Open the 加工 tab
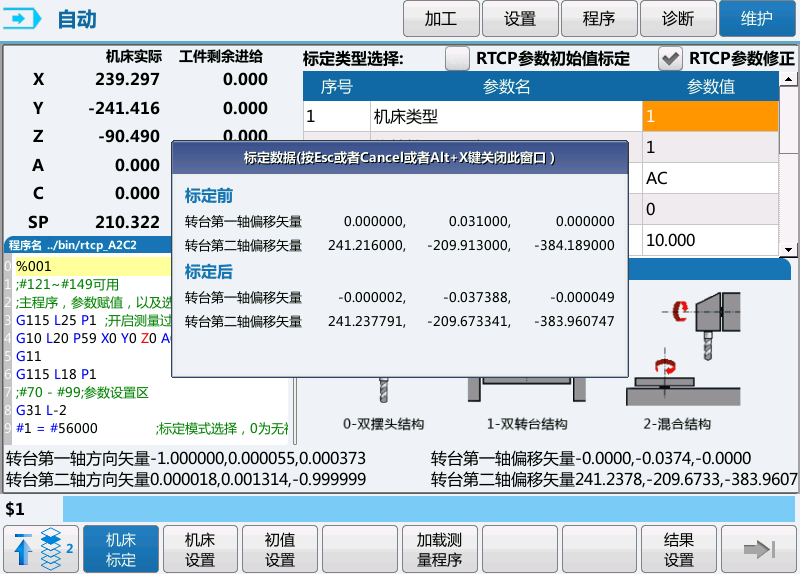The width and height of the screenshot is (800, 575). click(x=440, y=19)
